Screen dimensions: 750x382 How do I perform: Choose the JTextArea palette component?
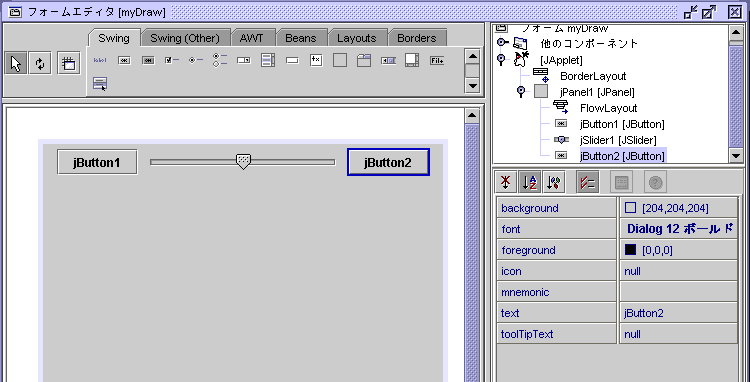[x=316, y=60]
